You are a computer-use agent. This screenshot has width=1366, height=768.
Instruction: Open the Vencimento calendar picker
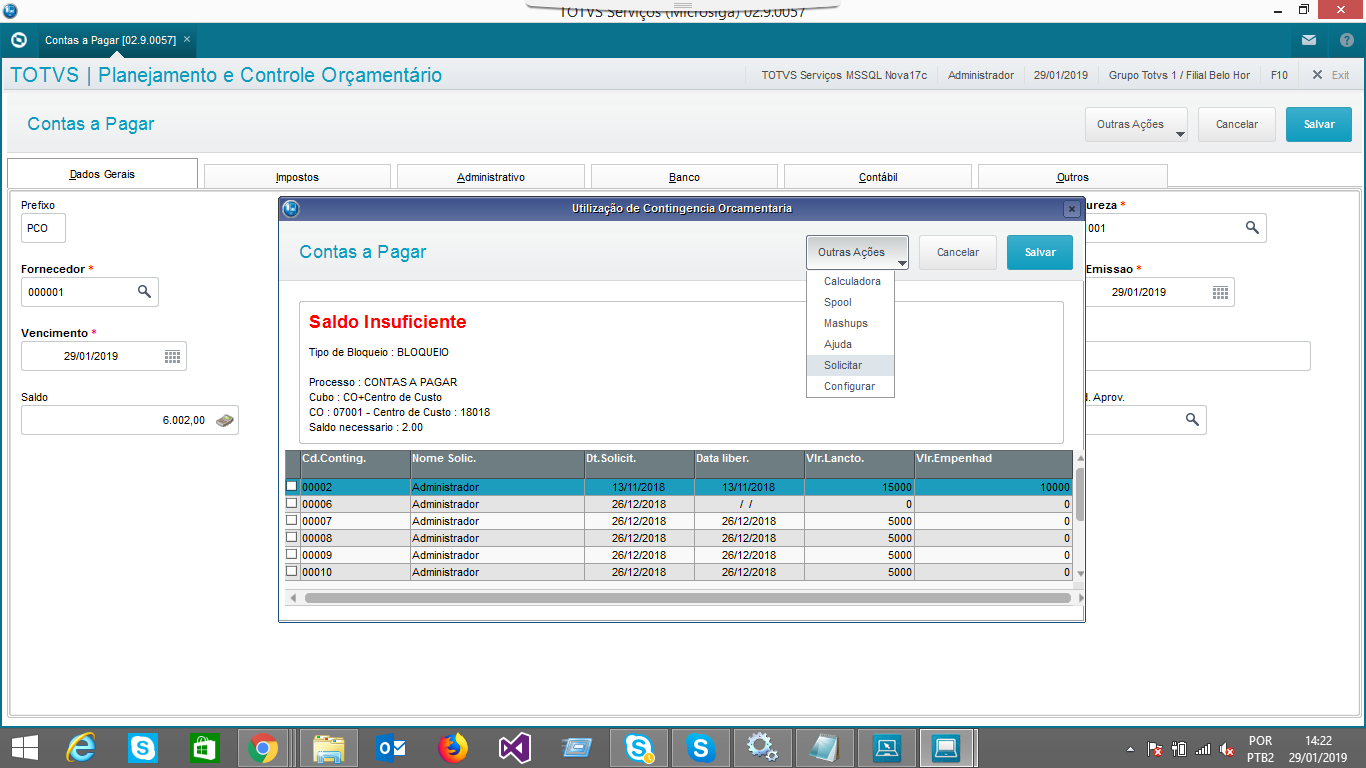(x=172, y=356)
